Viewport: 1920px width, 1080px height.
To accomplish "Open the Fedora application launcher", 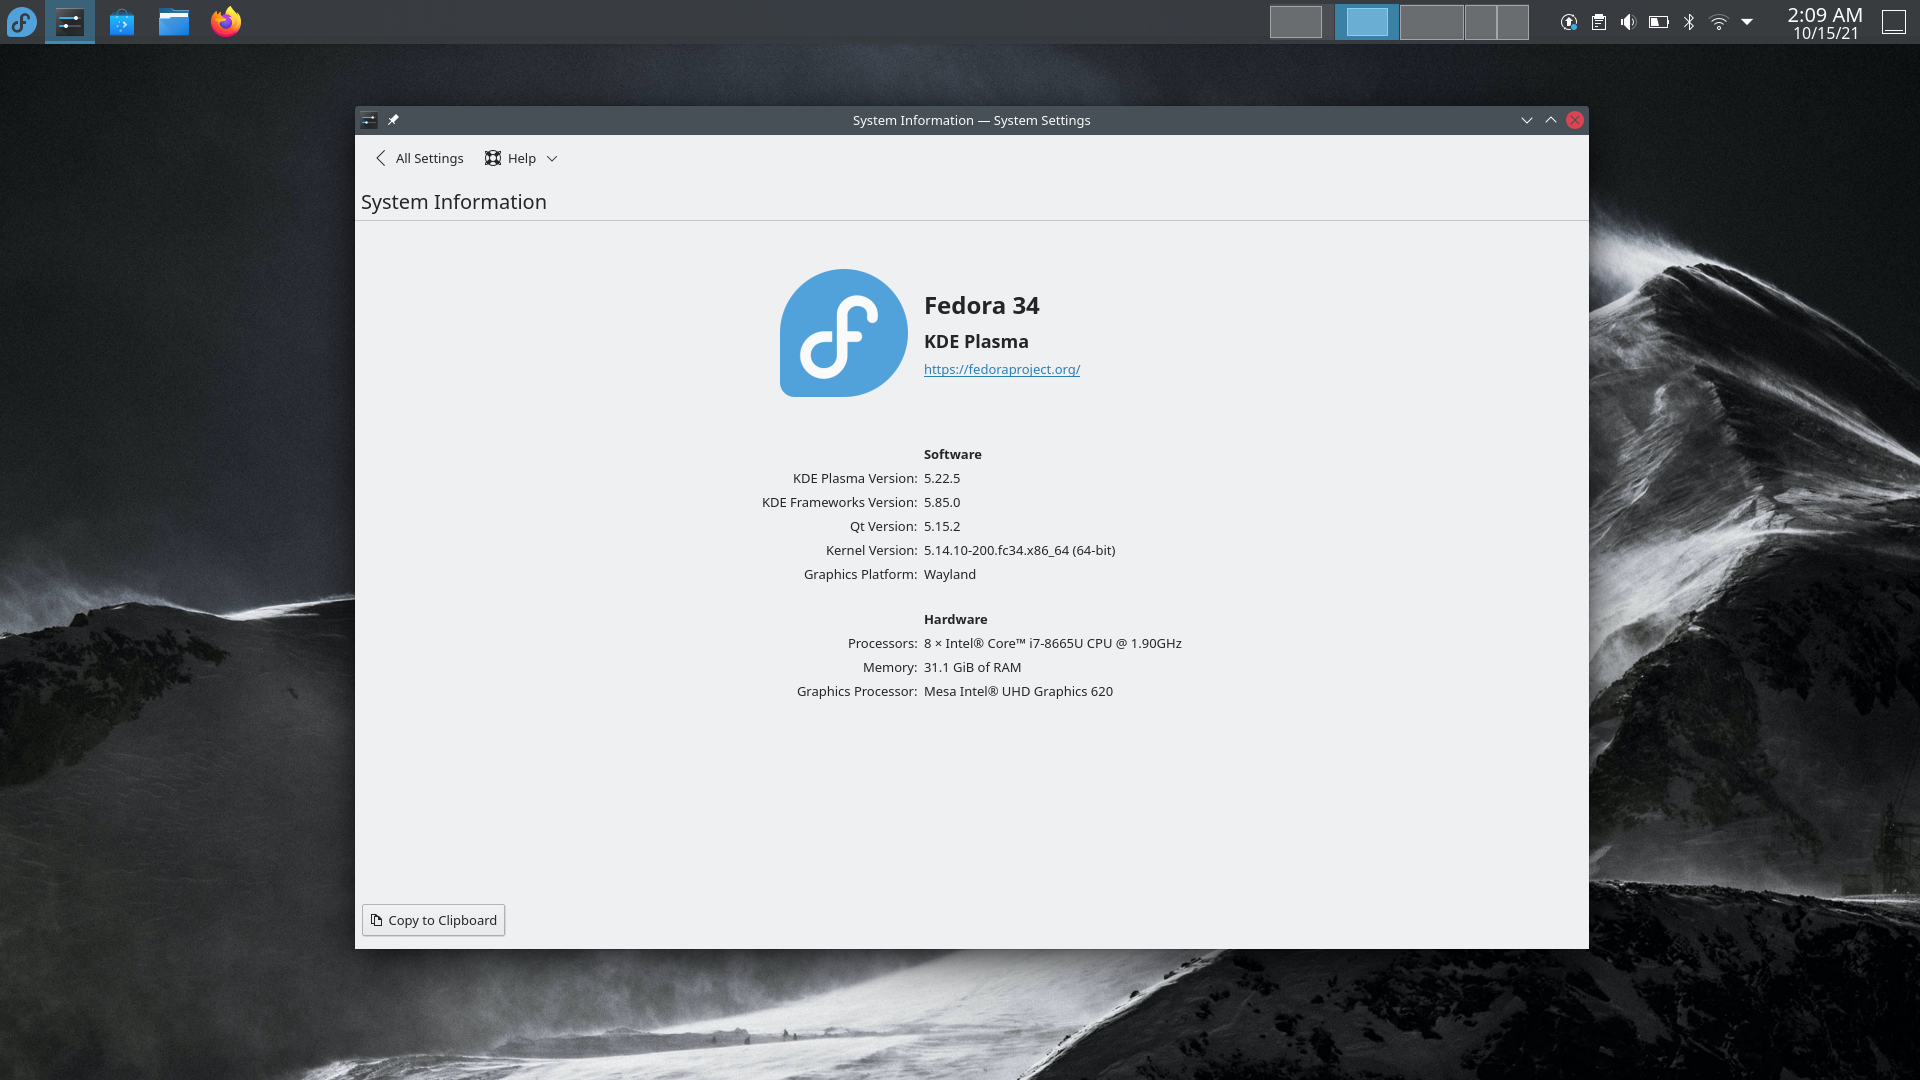I will (21, 21).
